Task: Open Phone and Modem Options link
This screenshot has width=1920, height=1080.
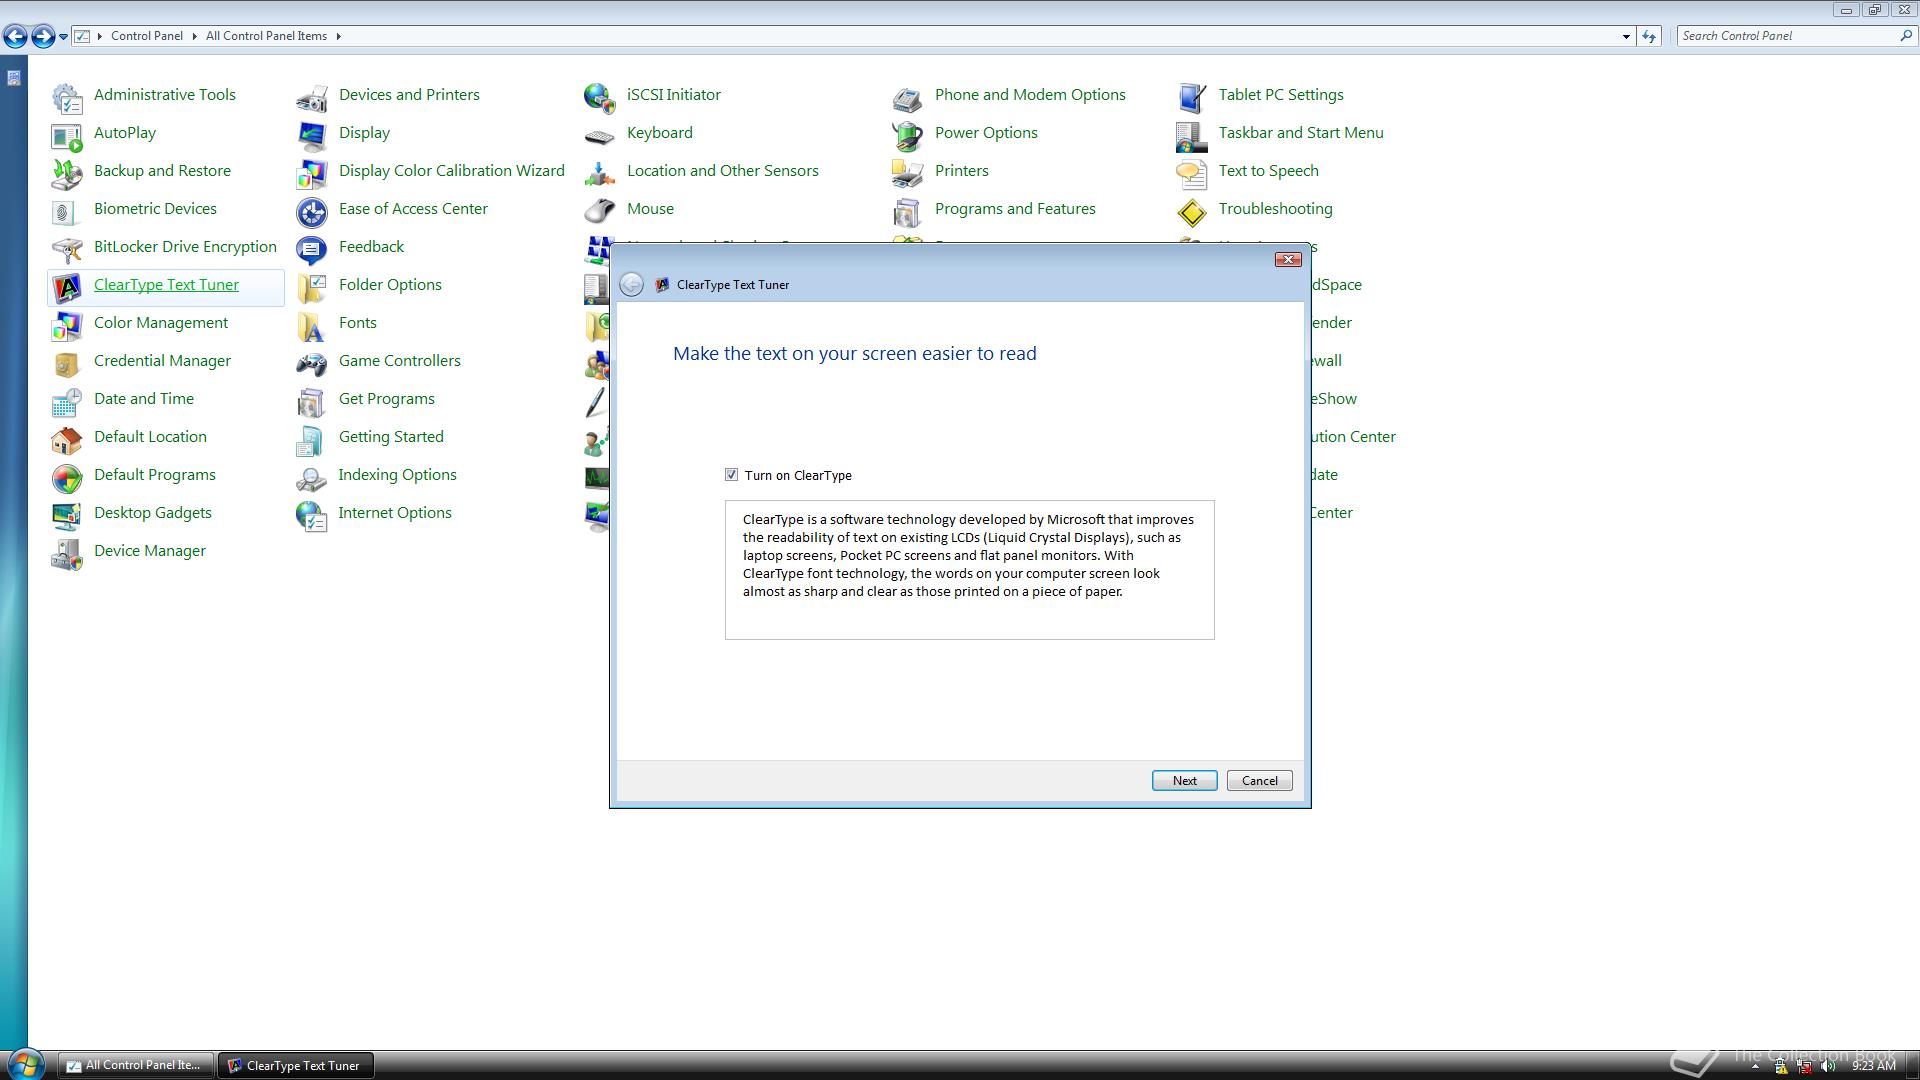Action: tap(1030, 95)
